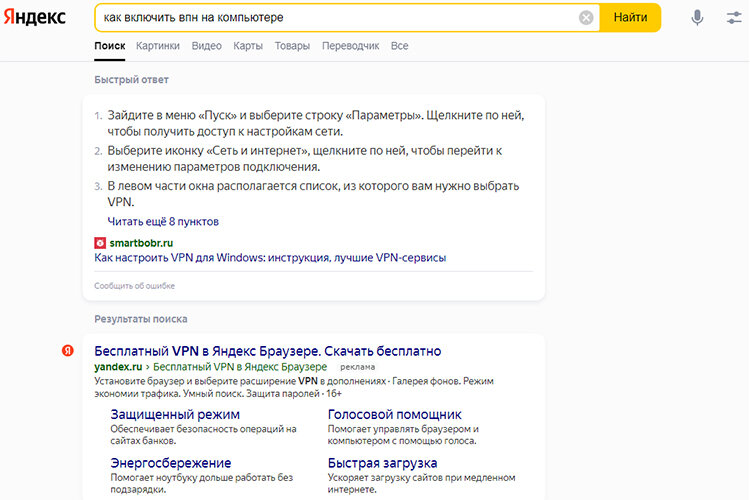750x500 pixels.
Task: Open the Голосовой помощник sitelink
Action: pos(395,414)
